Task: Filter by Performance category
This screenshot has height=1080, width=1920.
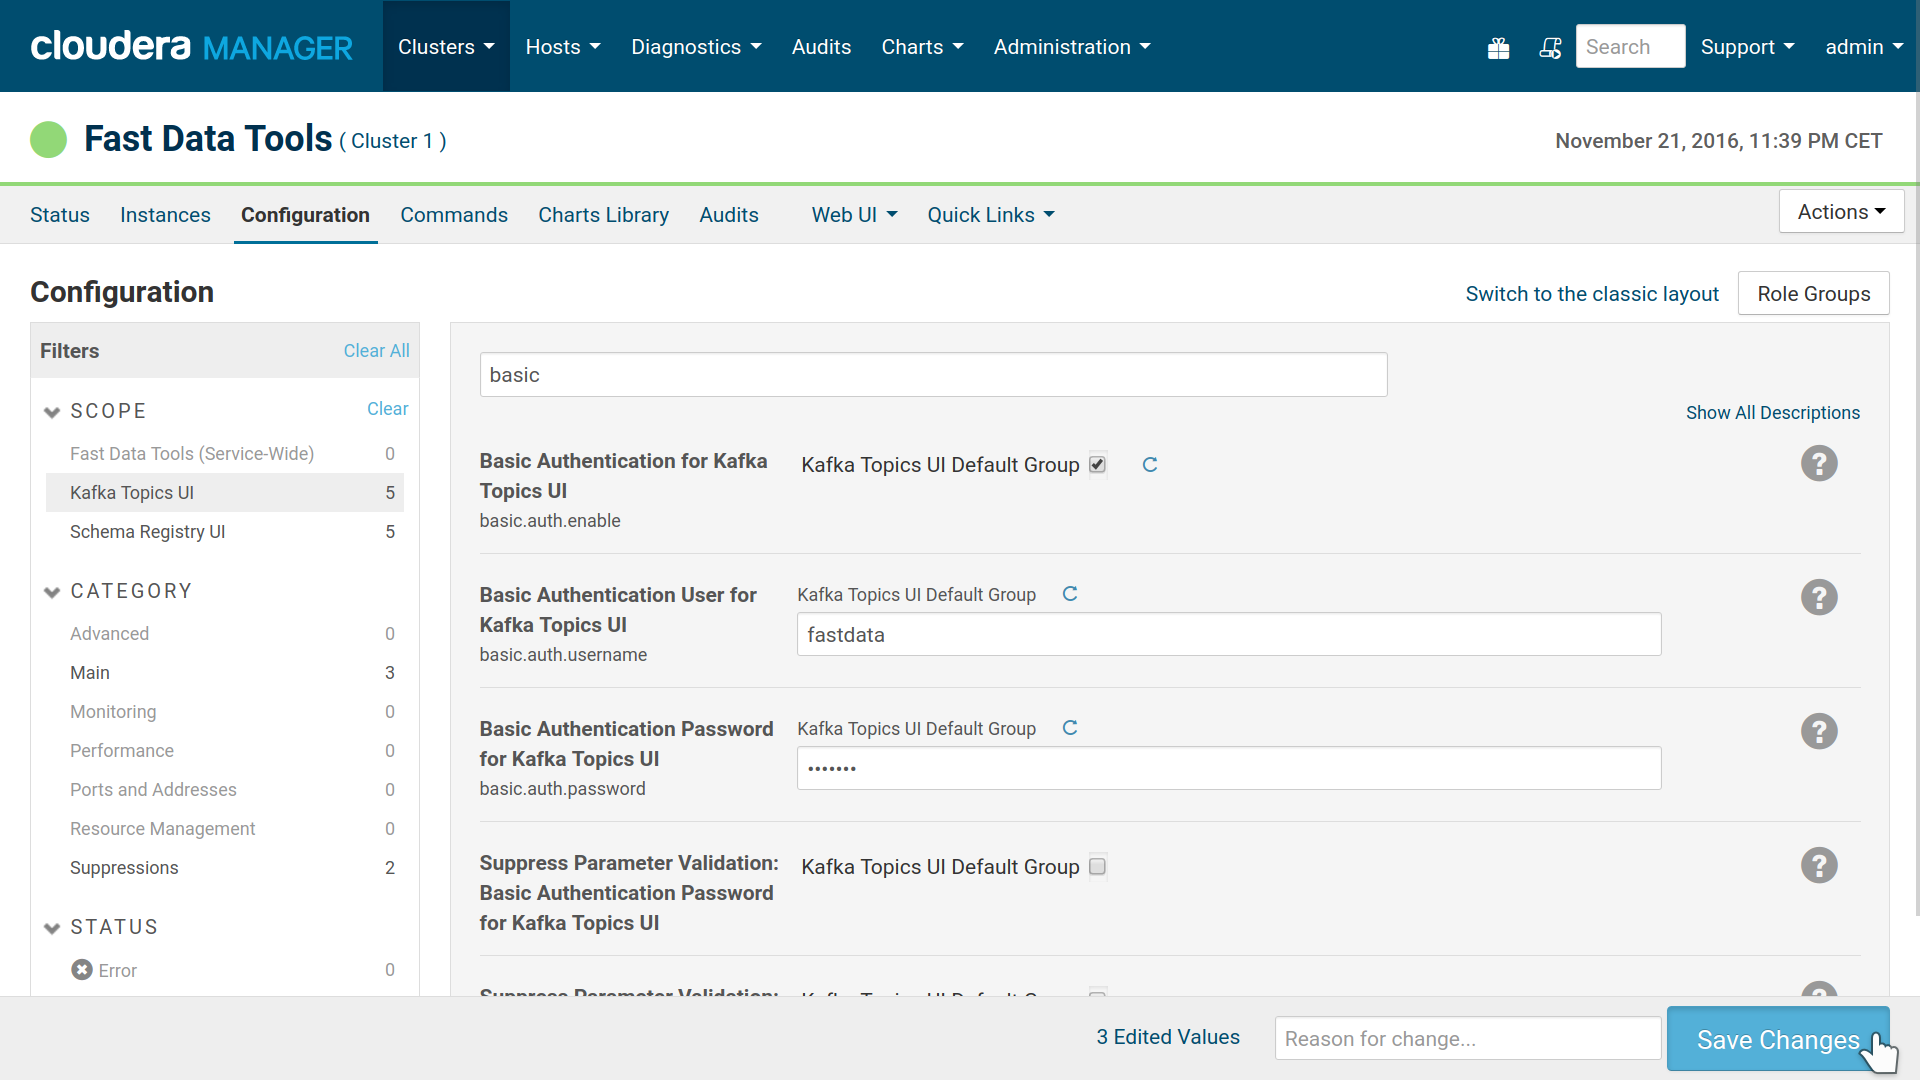Action: (225, 751)
